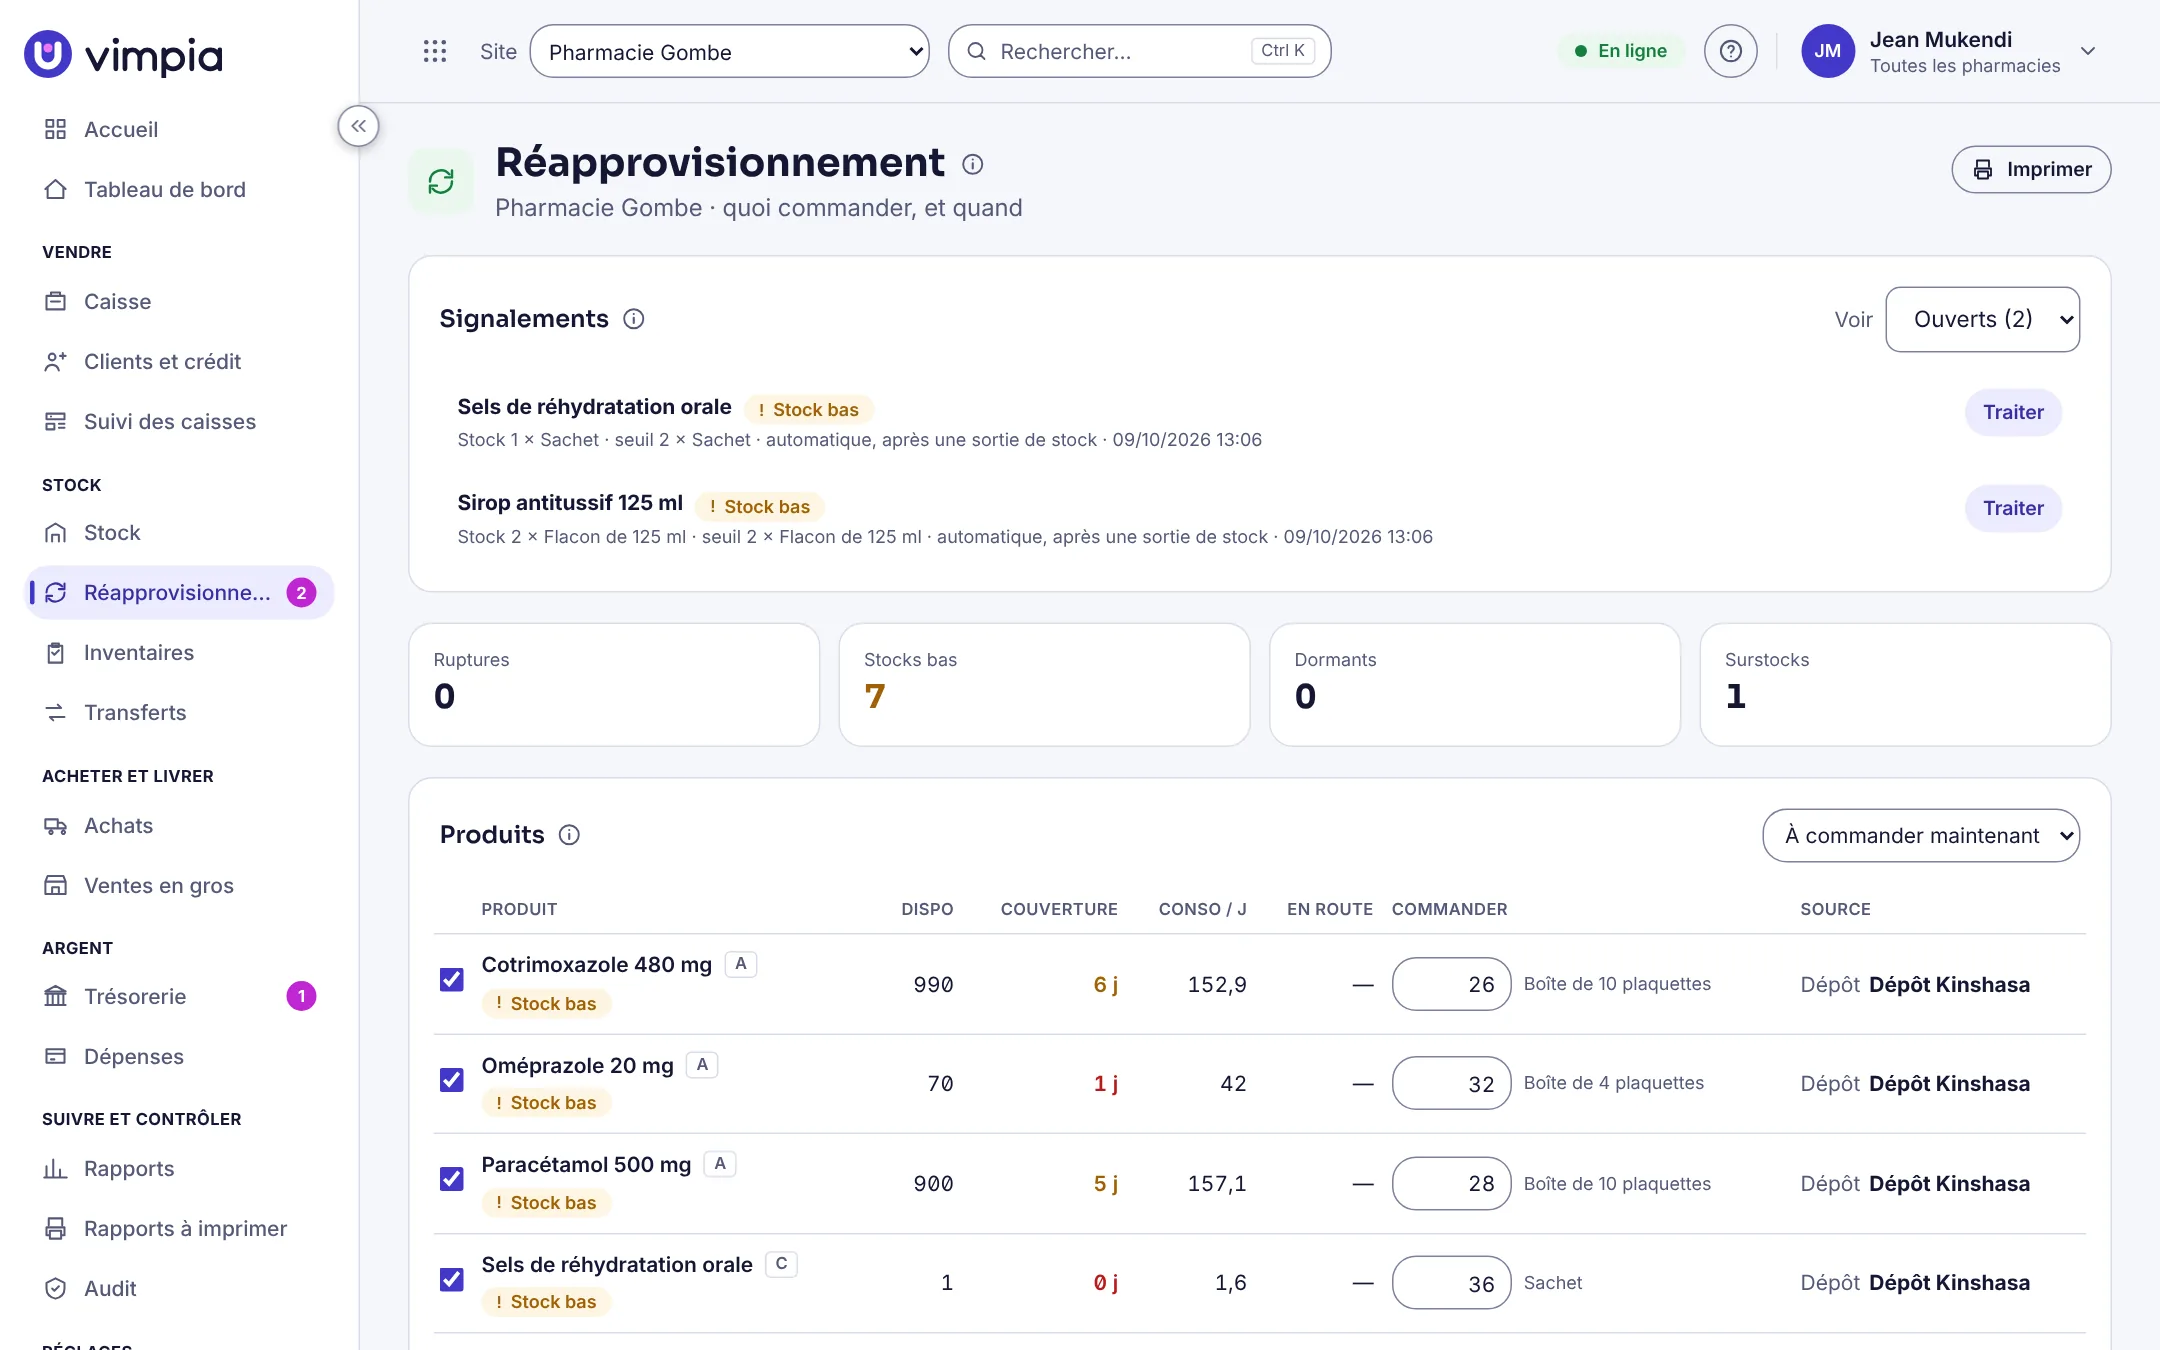2160x1350 pixels.
Task: Click the info icon beside Réapprovisionnement title
Action: coord(972,164)
